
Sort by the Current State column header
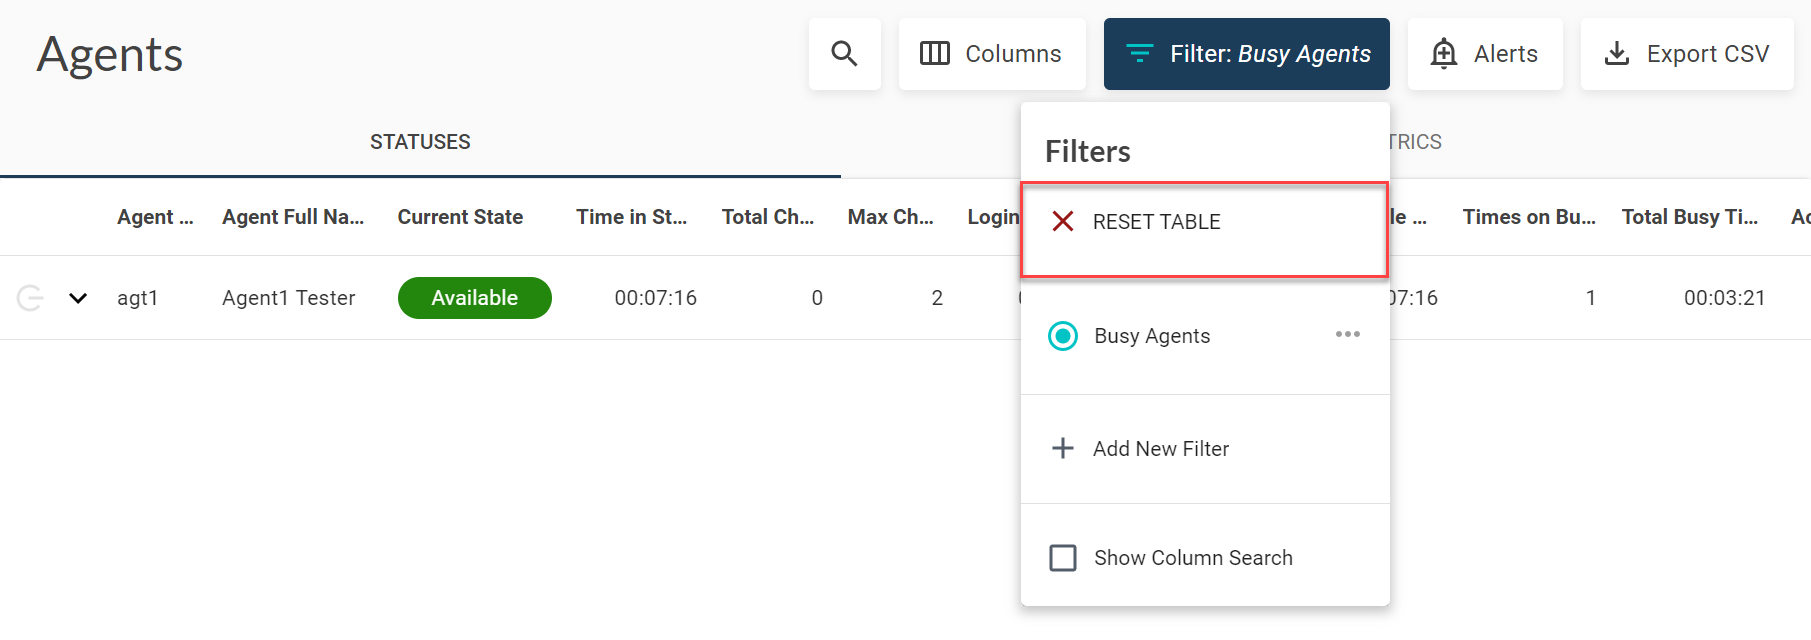pyautogui.click(x=460, y=217)
